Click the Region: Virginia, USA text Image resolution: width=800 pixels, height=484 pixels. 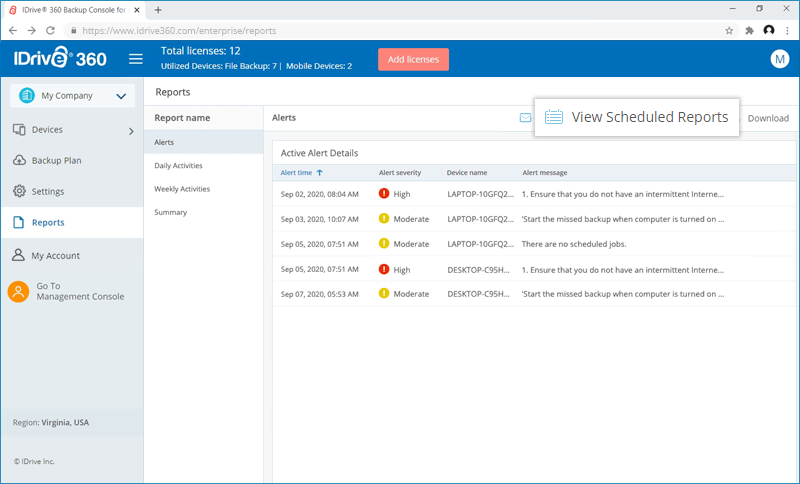point(51,422)
